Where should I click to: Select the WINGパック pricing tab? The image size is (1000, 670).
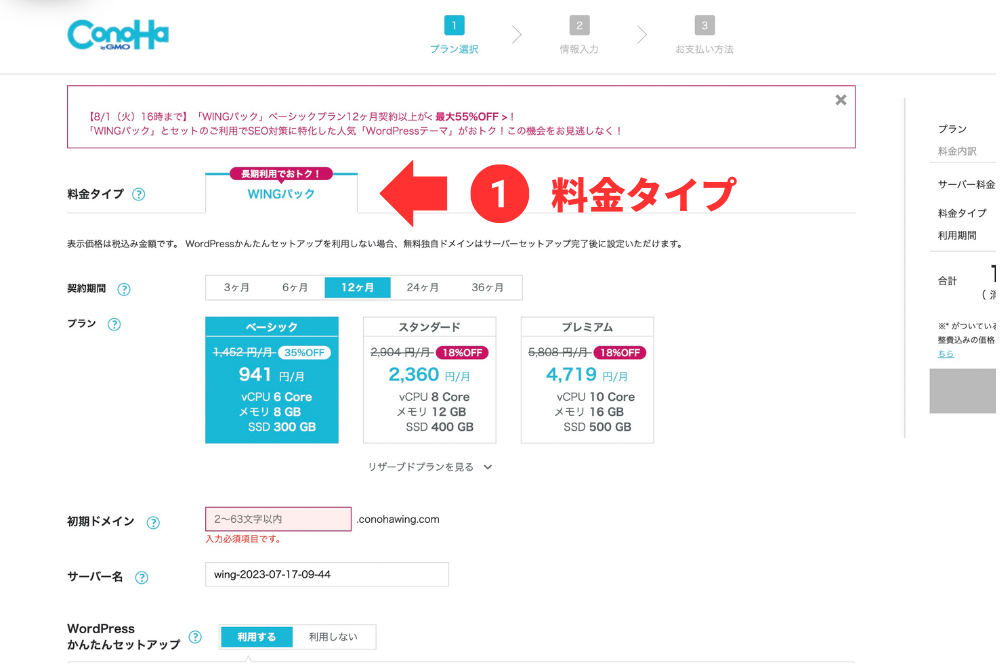(x=281, y=194)
